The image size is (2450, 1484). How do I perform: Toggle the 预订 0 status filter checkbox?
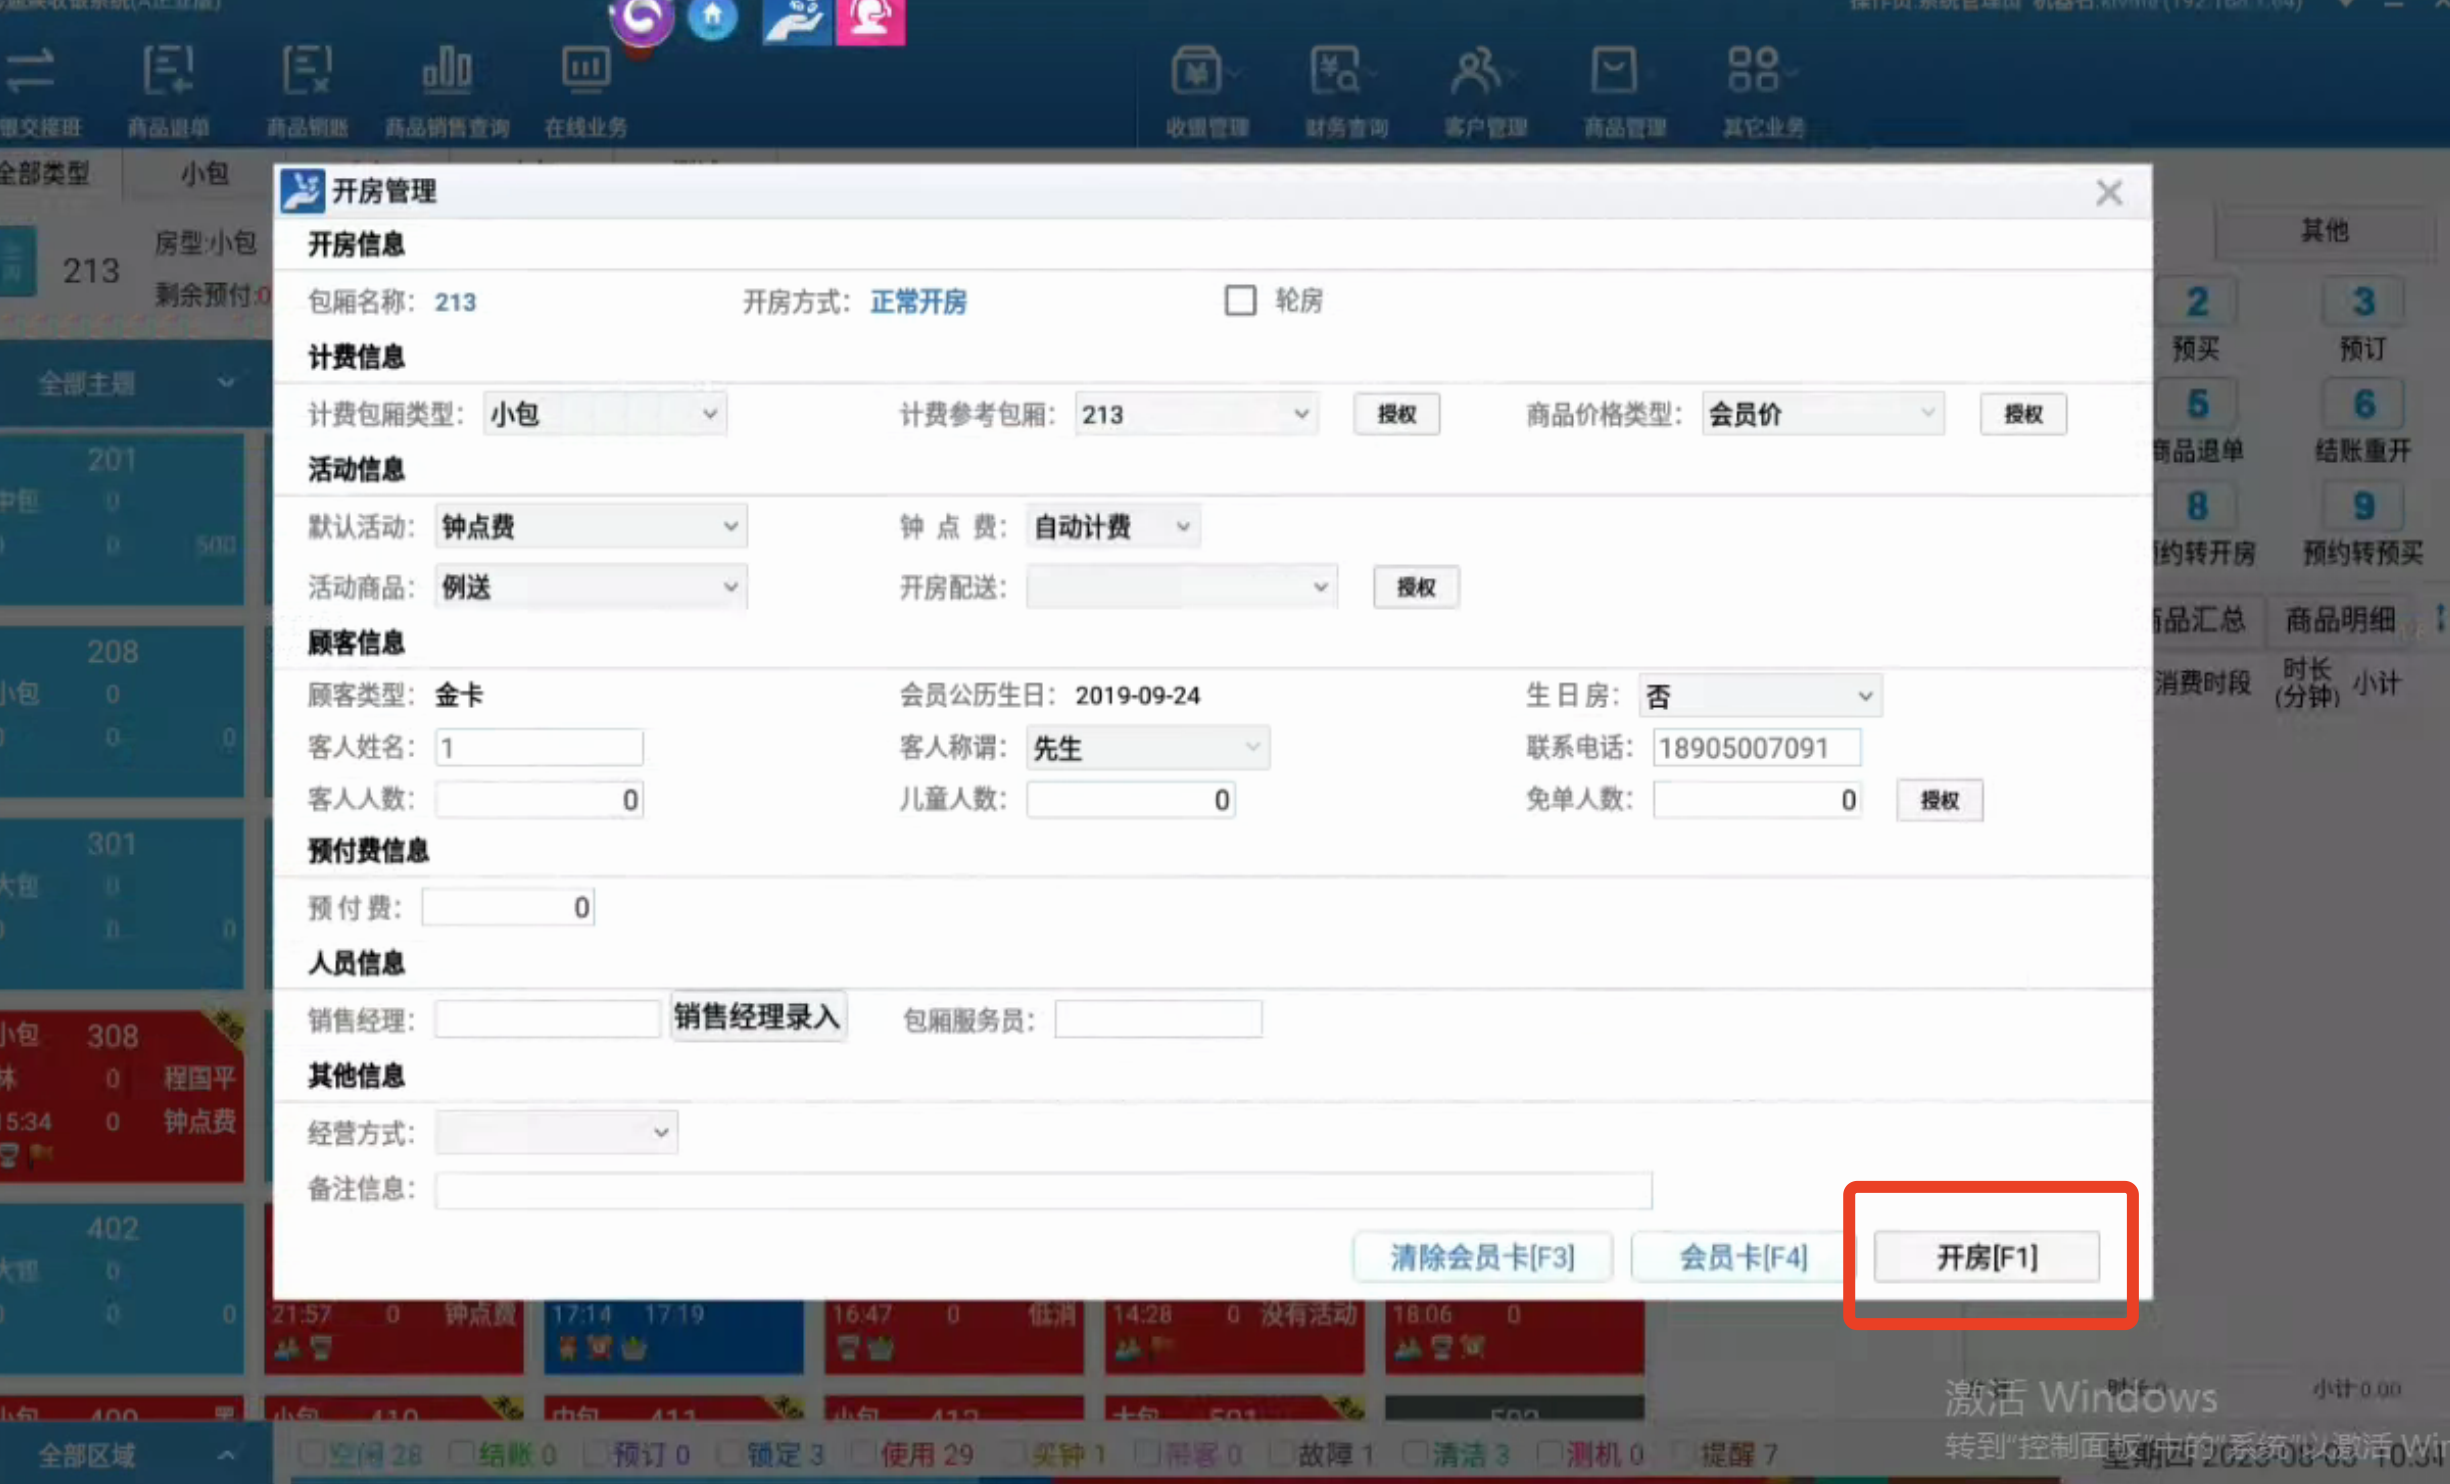[x=596, y=1453]
